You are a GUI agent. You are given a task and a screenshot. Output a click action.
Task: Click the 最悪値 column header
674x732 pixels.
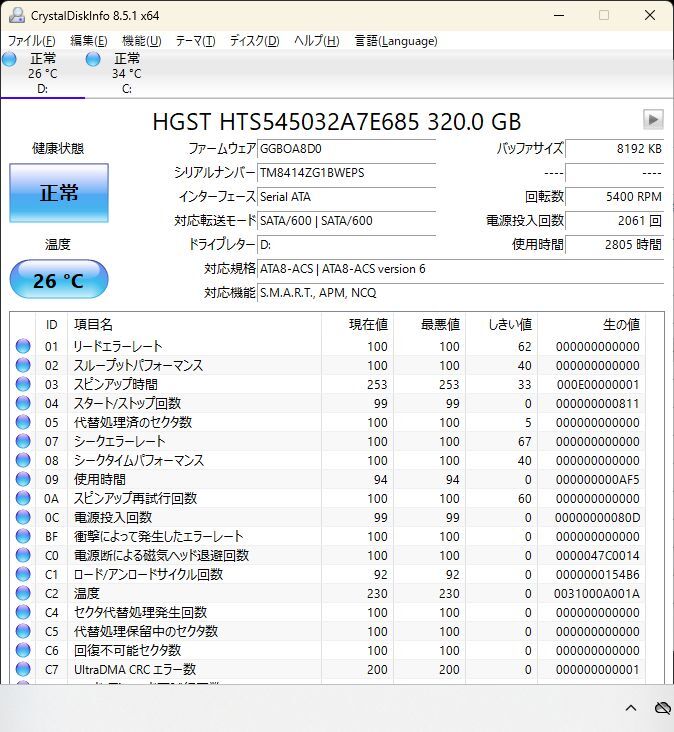pos(429,324)
